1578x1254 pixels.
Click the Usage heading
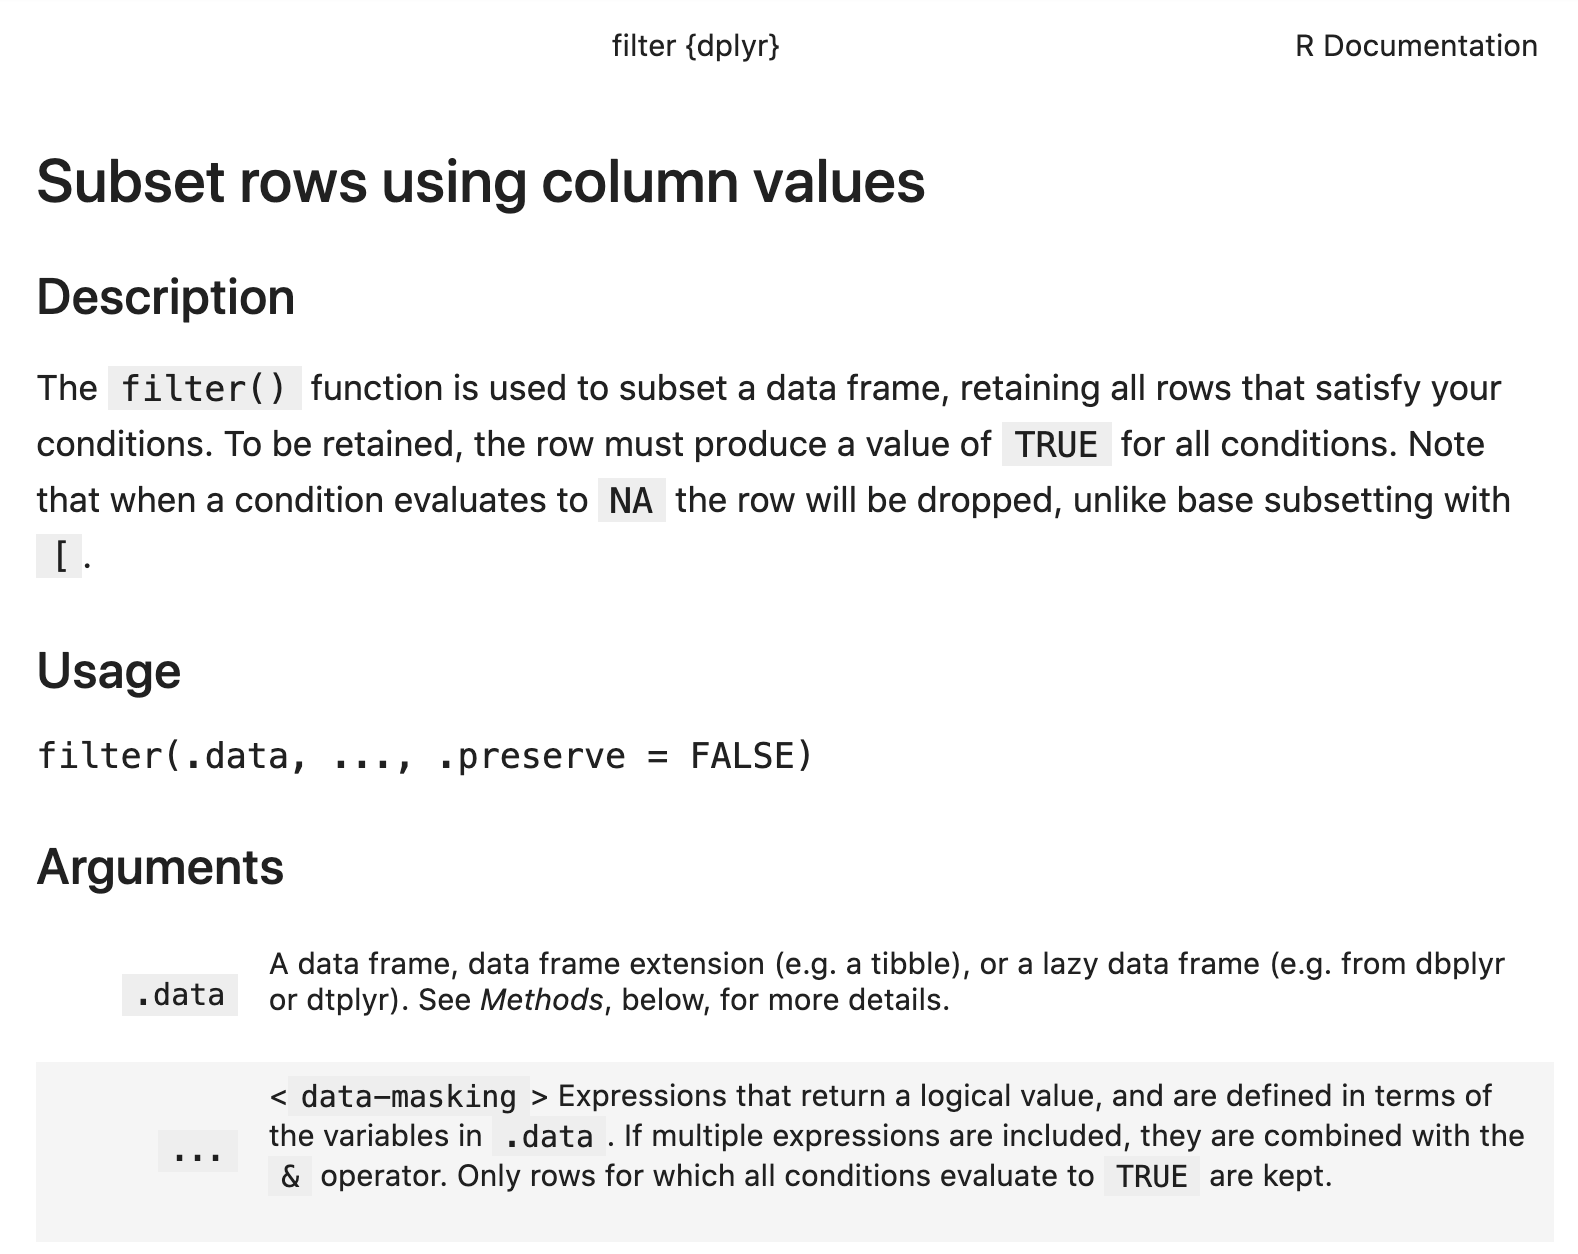[x=109, y=671]
